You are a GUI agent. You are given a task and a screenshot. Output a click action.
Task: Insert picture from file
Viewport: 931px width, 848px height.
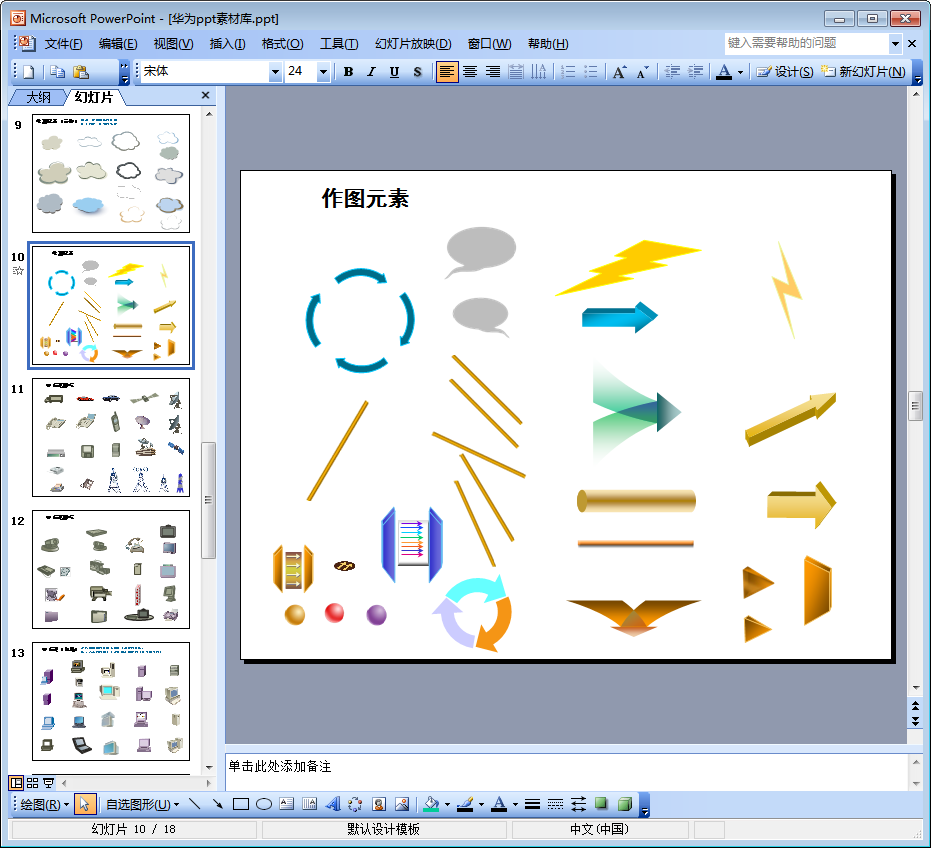click(402, 805)
